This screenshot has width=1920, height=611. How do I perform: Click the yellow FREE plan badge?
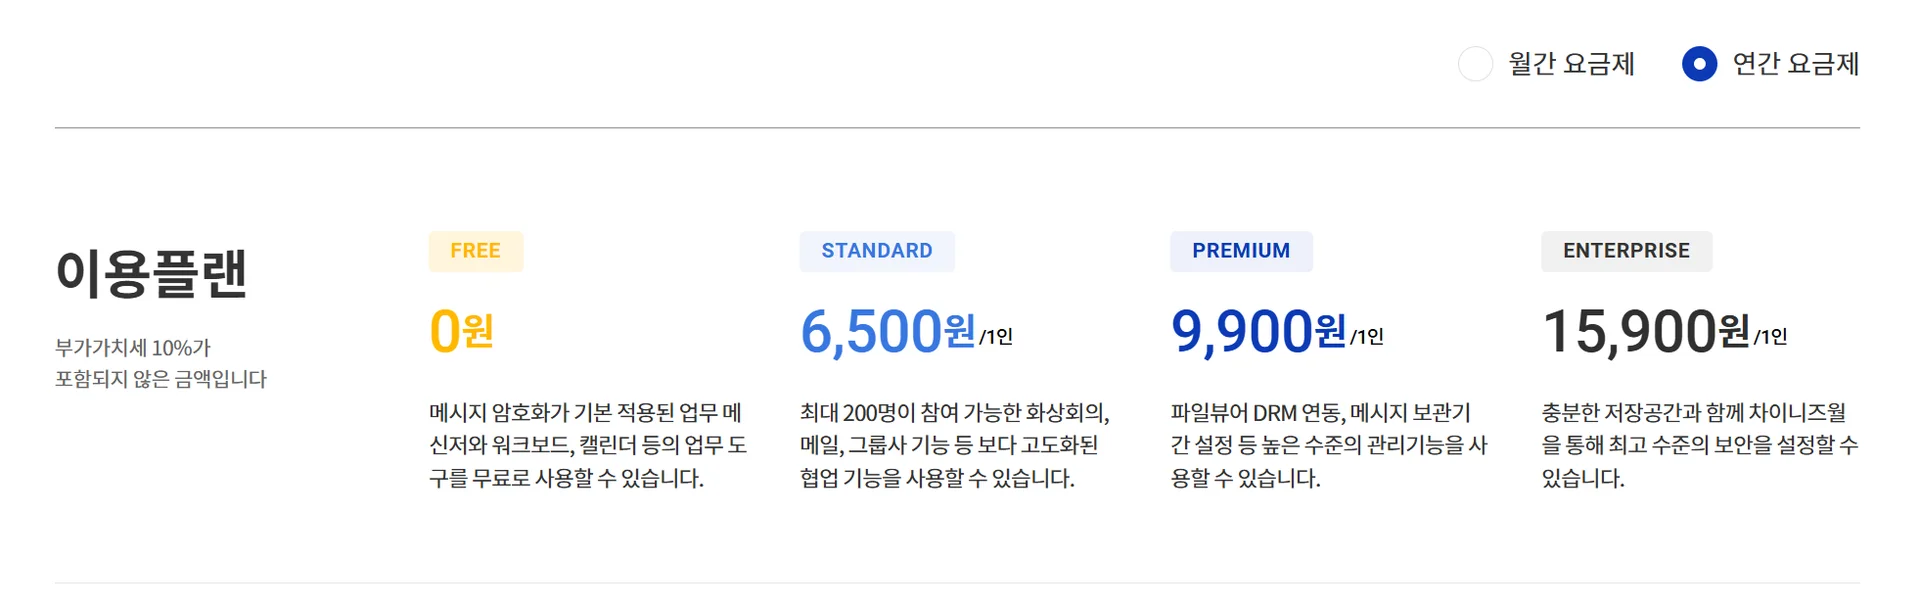[475, 251]
